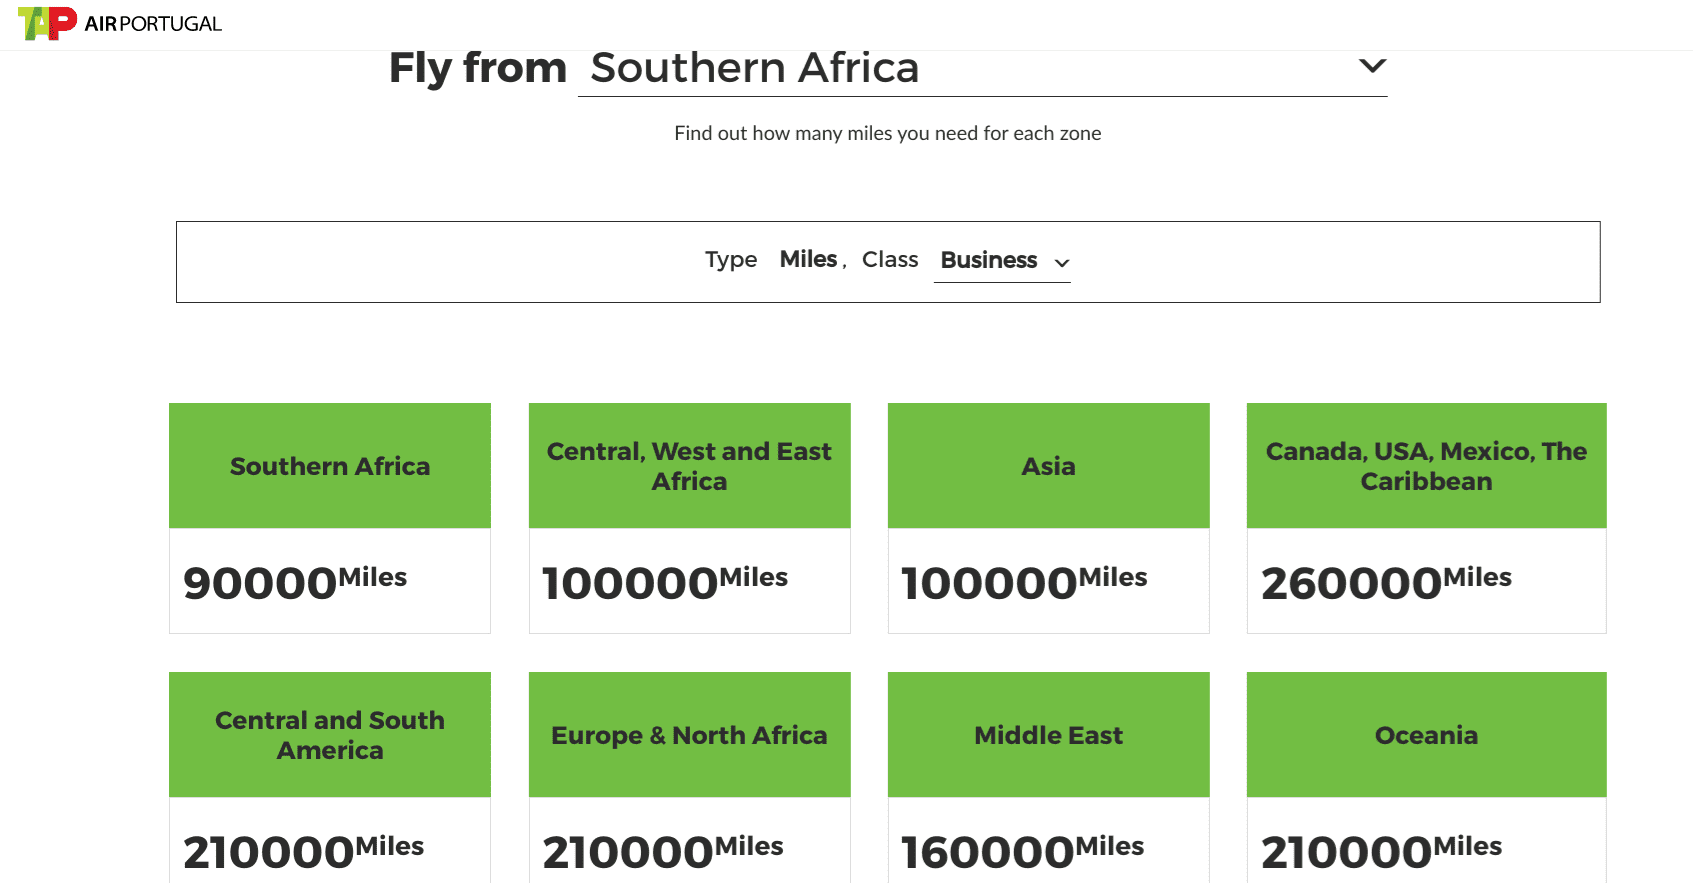Click the 'Fly from' heading

[x=478, y=68]
